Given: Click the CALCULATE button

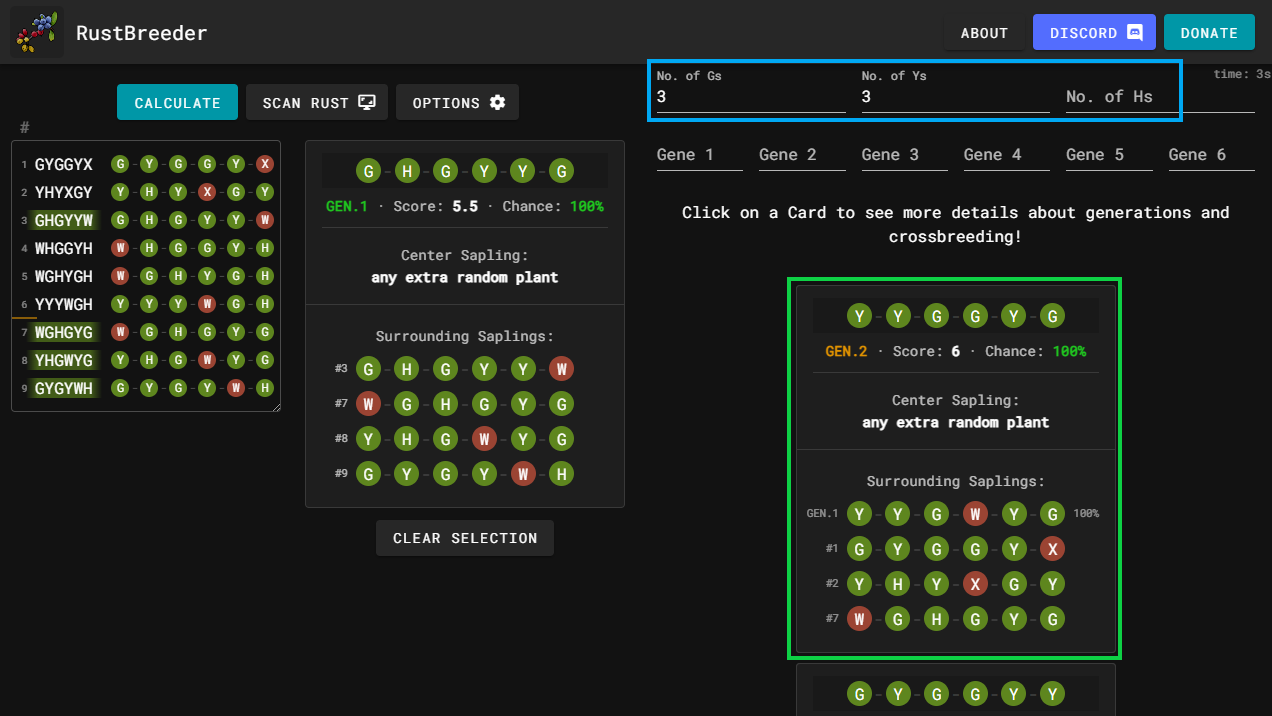Looking at the screenshot, I should point(177,103).
